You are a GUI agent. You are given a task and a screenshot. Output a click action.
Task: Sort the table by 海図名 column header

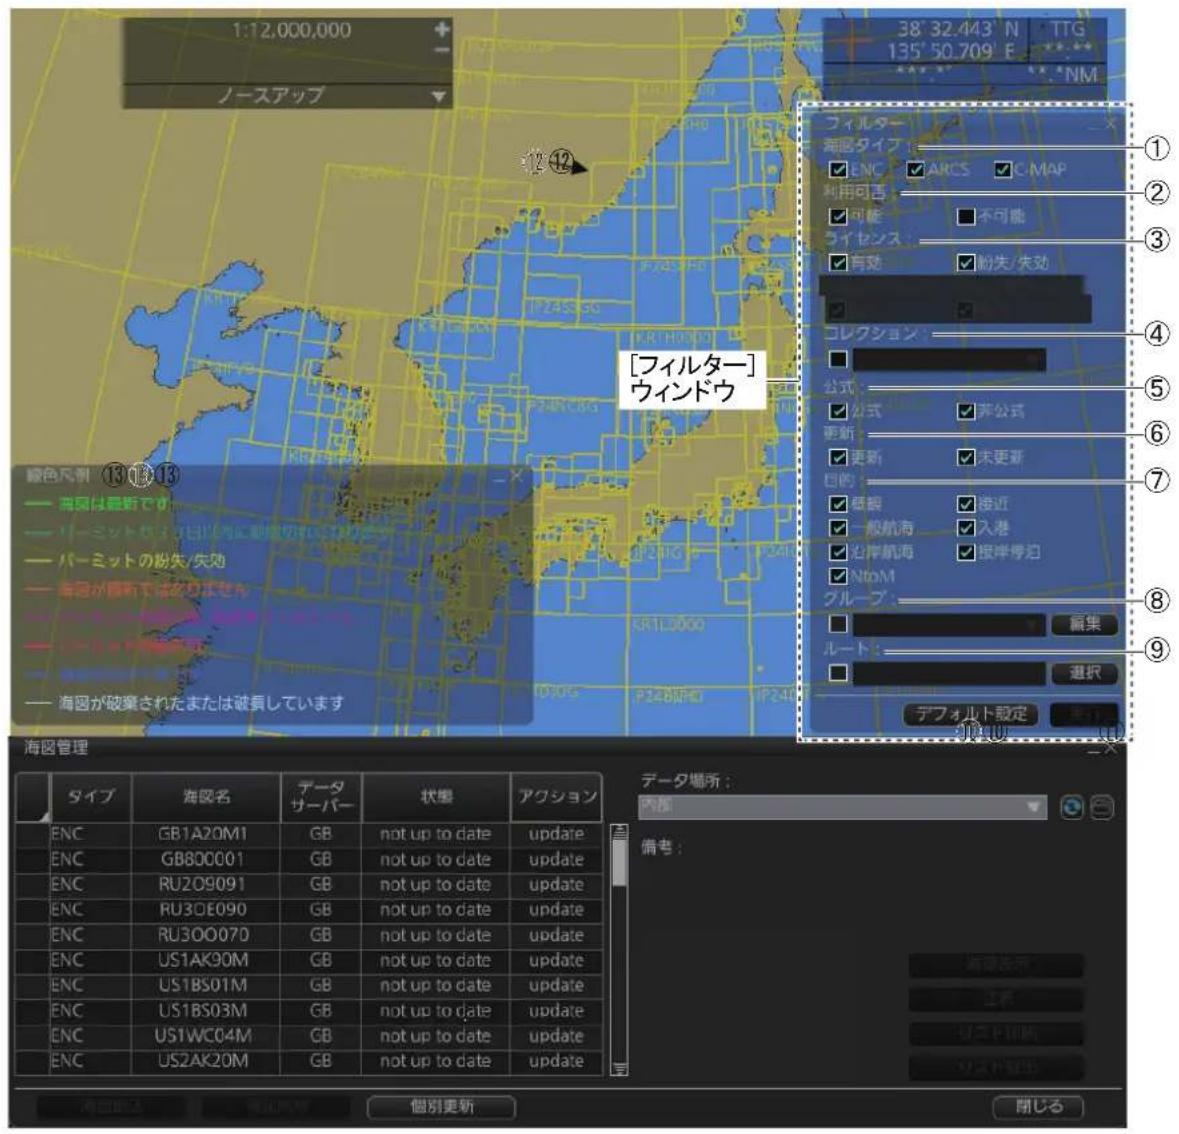tap(206, 797)
